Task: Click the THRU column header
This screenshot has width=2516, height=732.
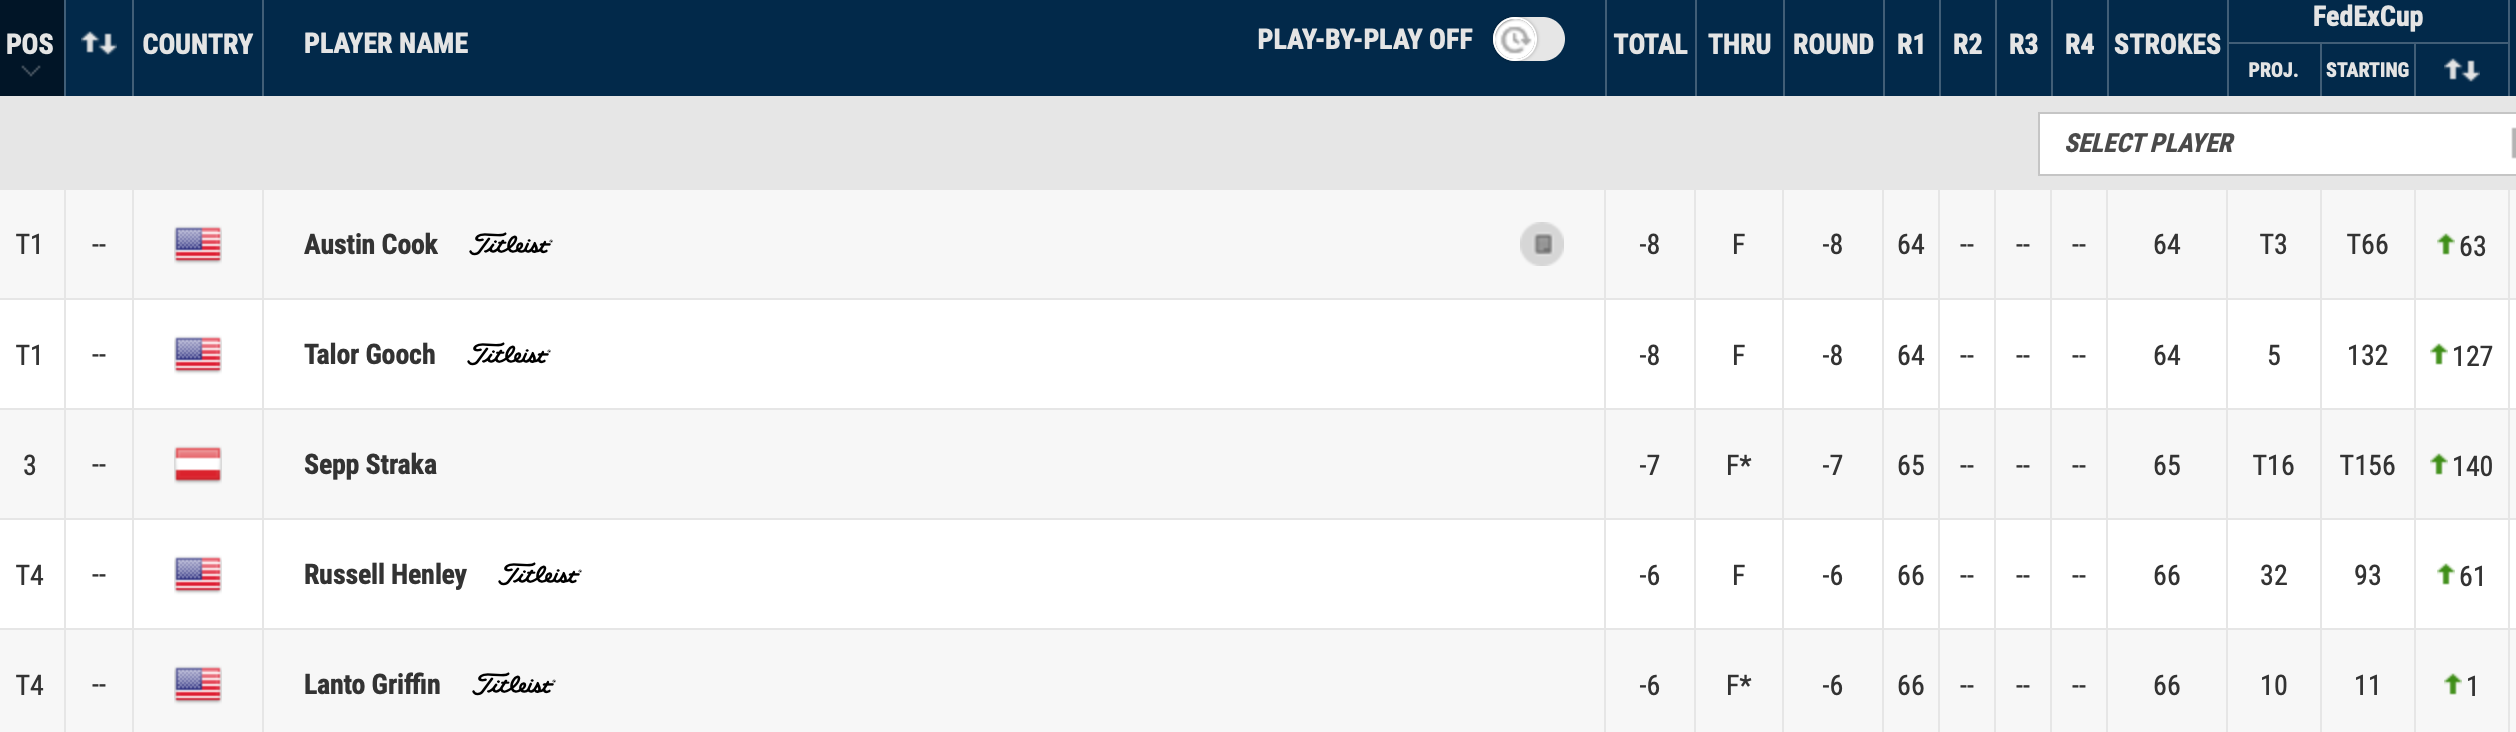Action: pyautogui.click(x=1739, y=44)
